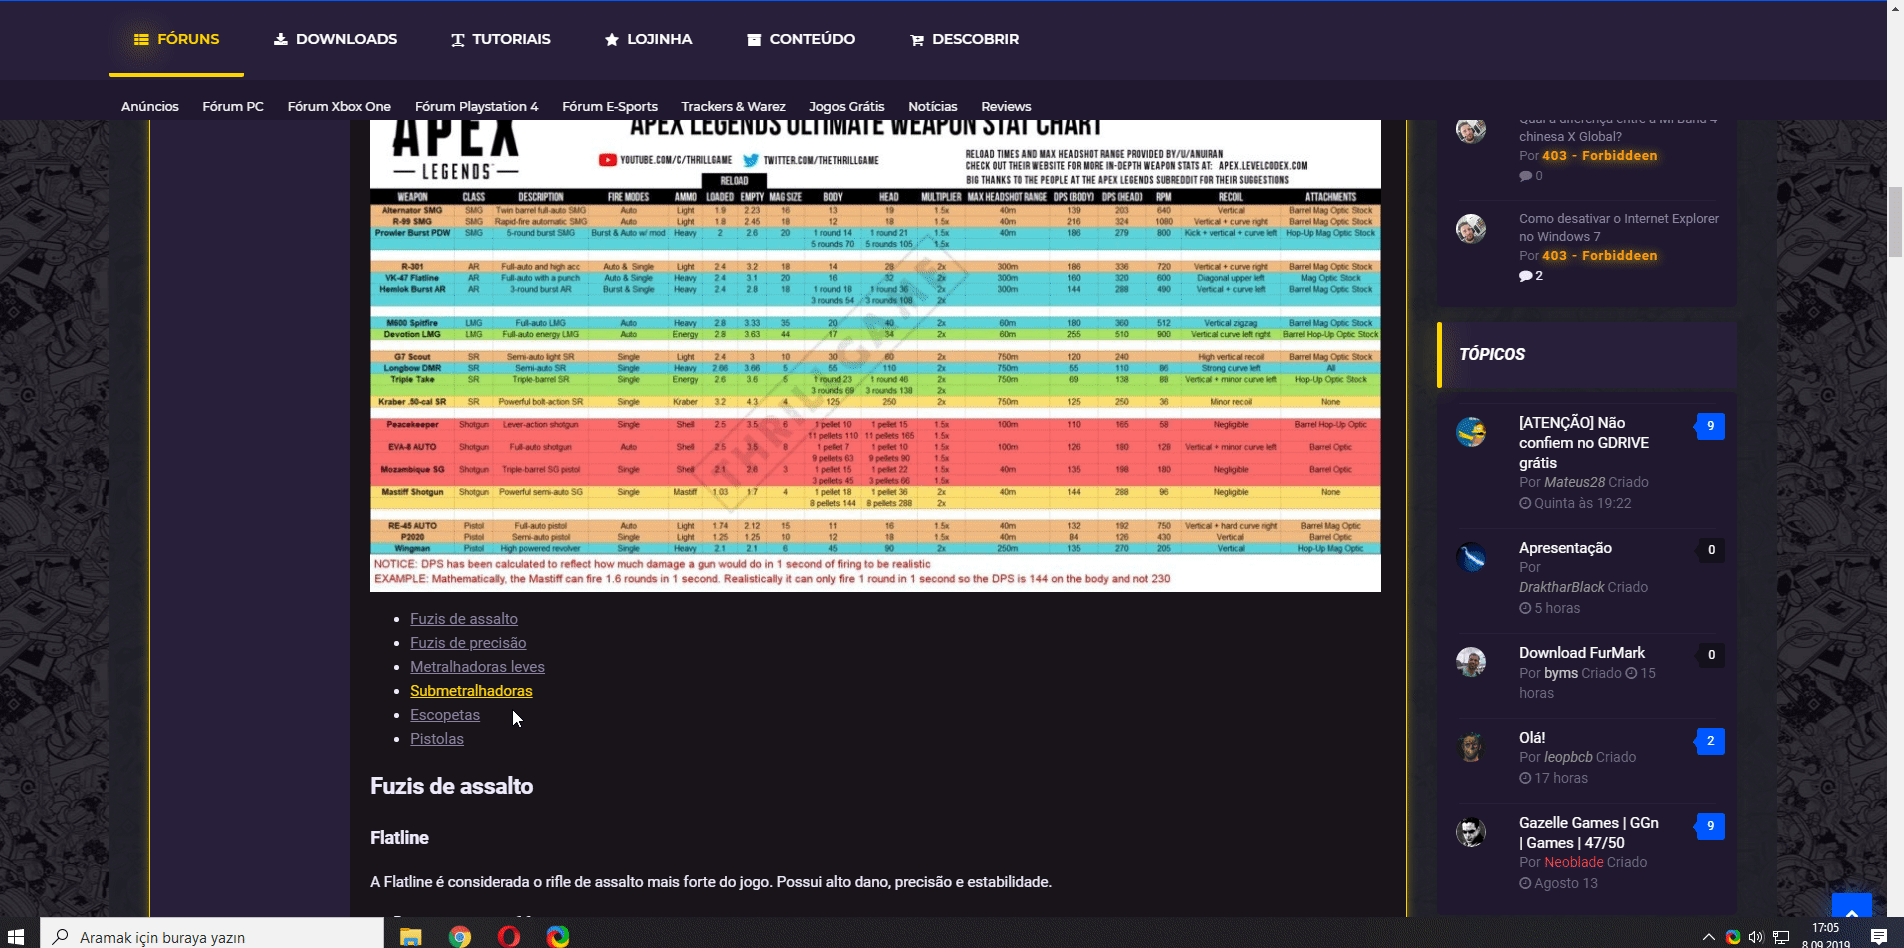Follow the Fuzis de precisão link
1904x948 pixels.
point(468,643)
